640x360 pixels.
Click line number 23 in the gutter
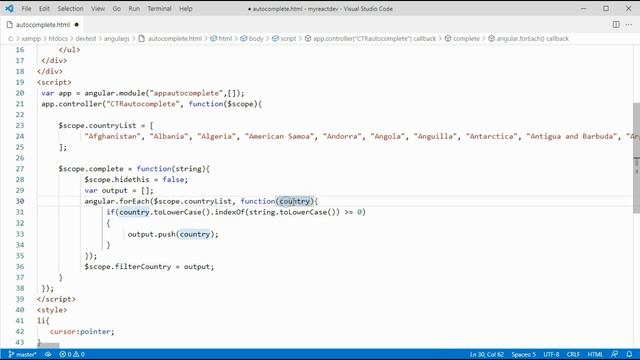pyautogui.click(x=20, y=125)
